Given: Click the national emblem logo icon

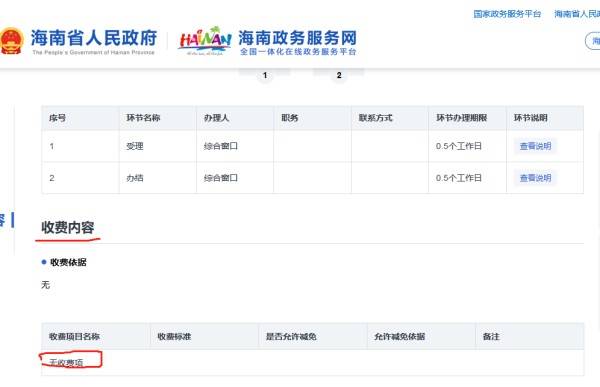Looking at the screenshot, I should (x=11, y=41).
